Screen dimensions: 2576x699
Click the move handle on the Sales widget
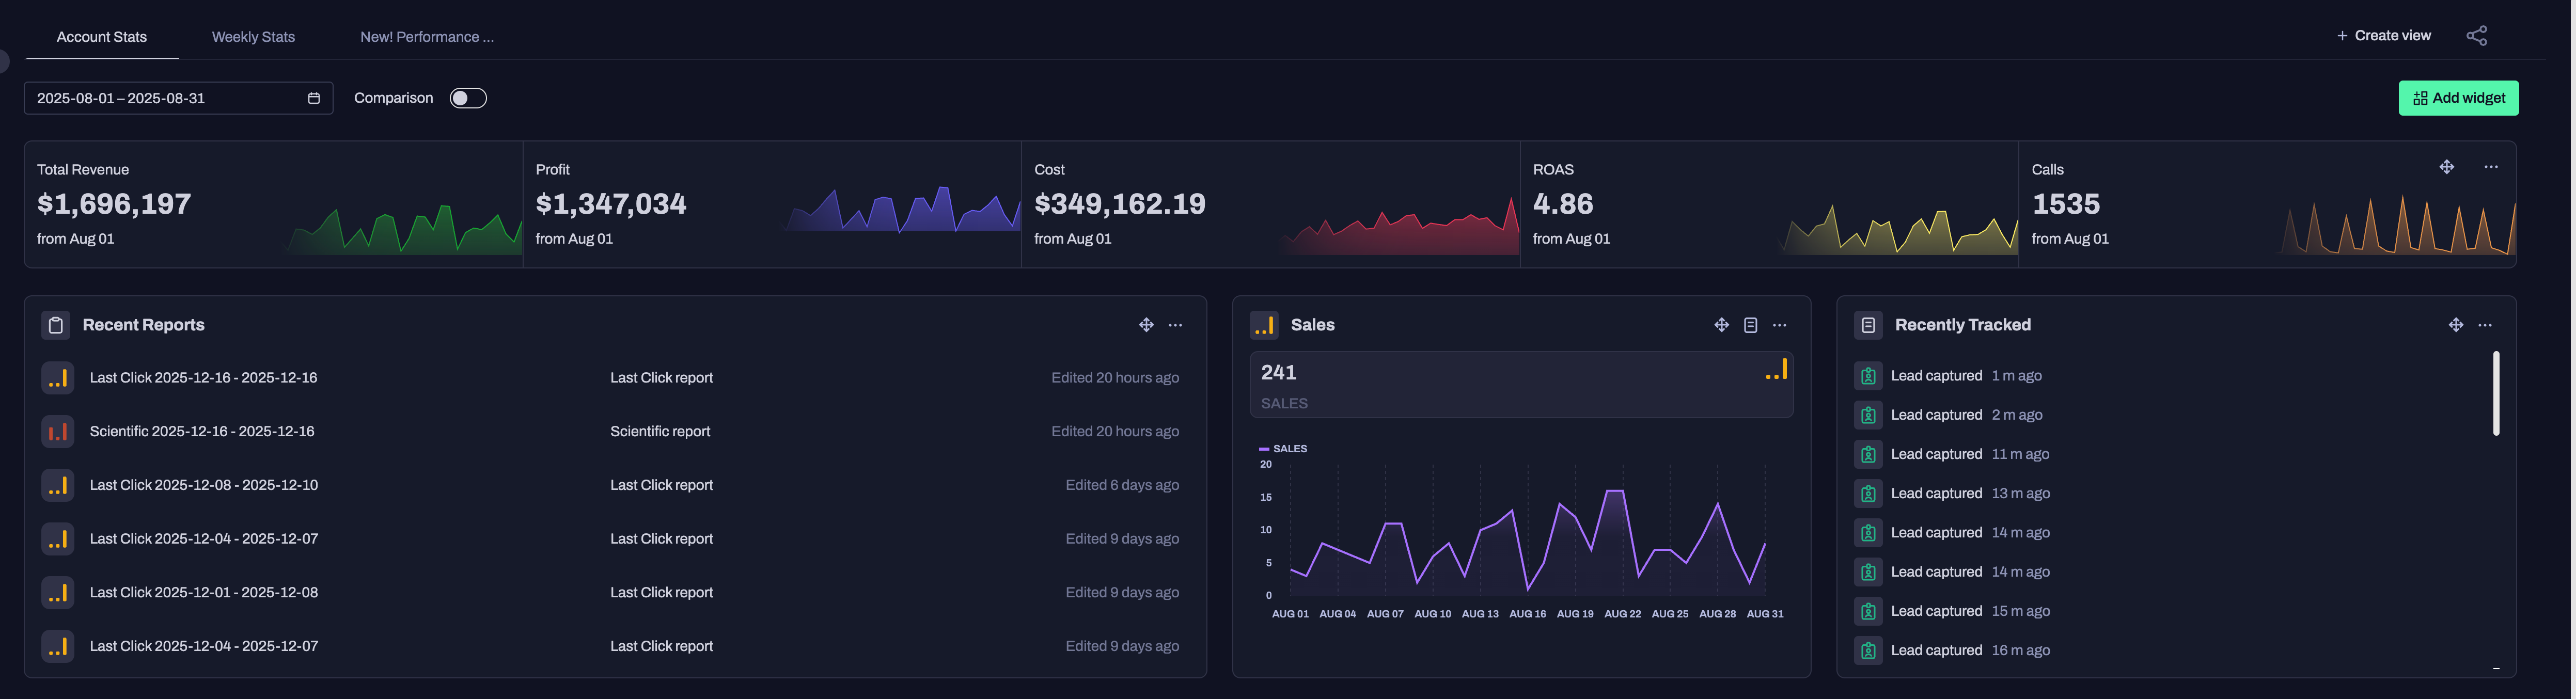pos(1721,325)
